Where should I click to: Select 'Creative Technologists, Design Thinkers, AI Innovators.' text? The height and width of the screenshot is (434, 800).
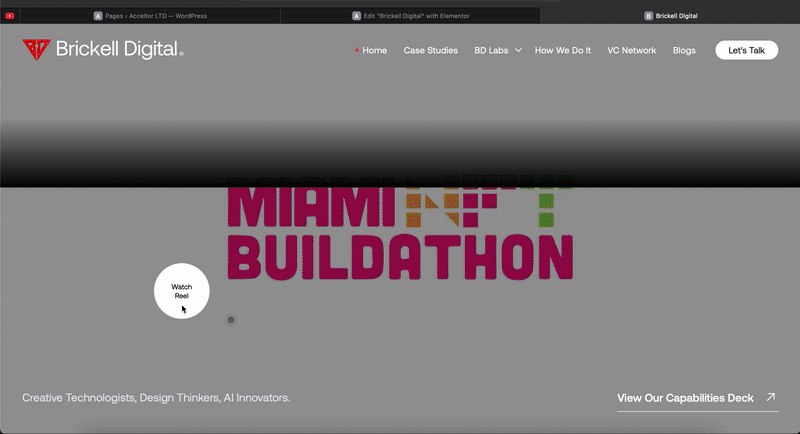click(x=156, y=398)
